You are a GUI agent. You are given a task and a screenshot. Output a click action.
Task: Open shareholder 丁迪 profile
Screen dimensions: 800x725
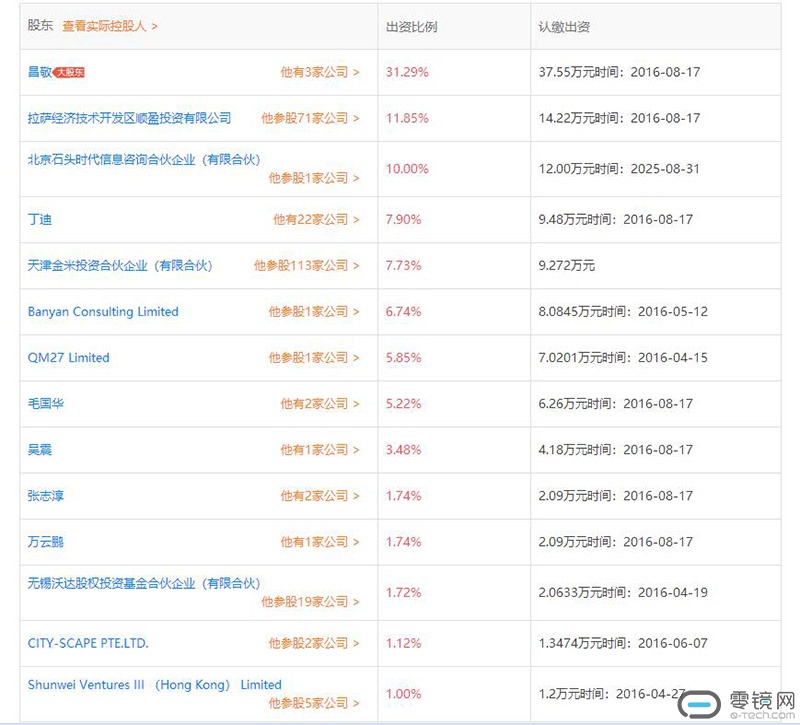pyautogui.click(x=39, y=219)
